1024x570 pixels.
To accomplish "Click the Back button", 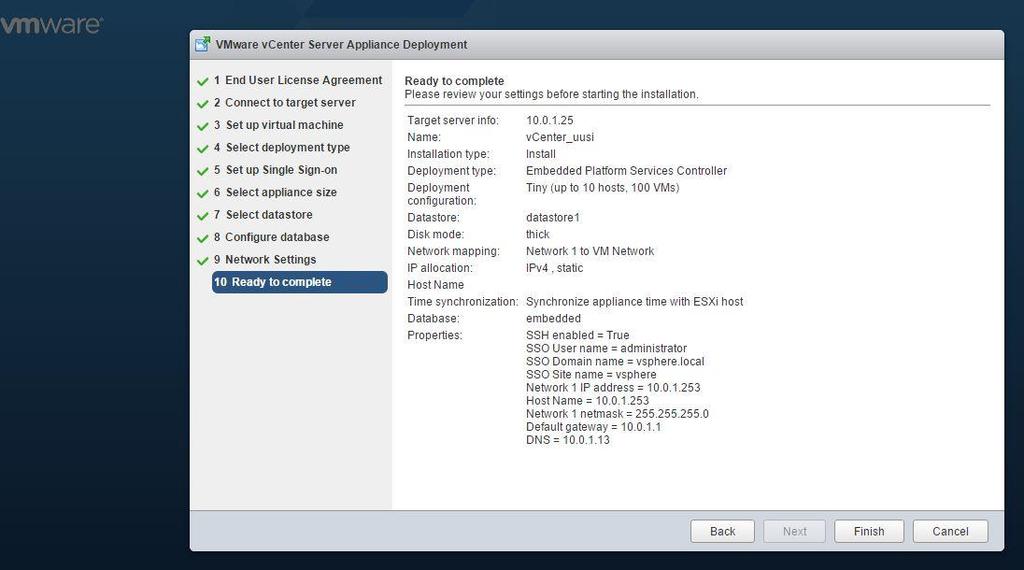I will click(x=722, y=531).
